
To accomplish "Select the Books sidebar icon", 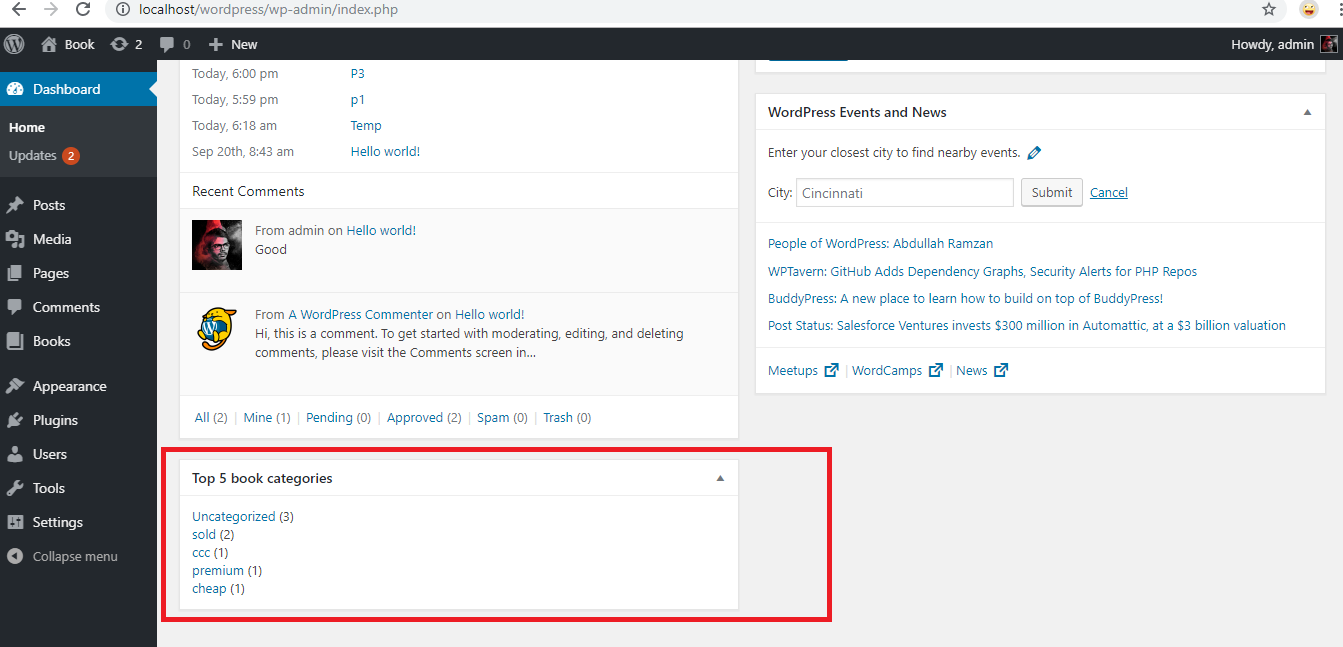I will tap(22, 341).
